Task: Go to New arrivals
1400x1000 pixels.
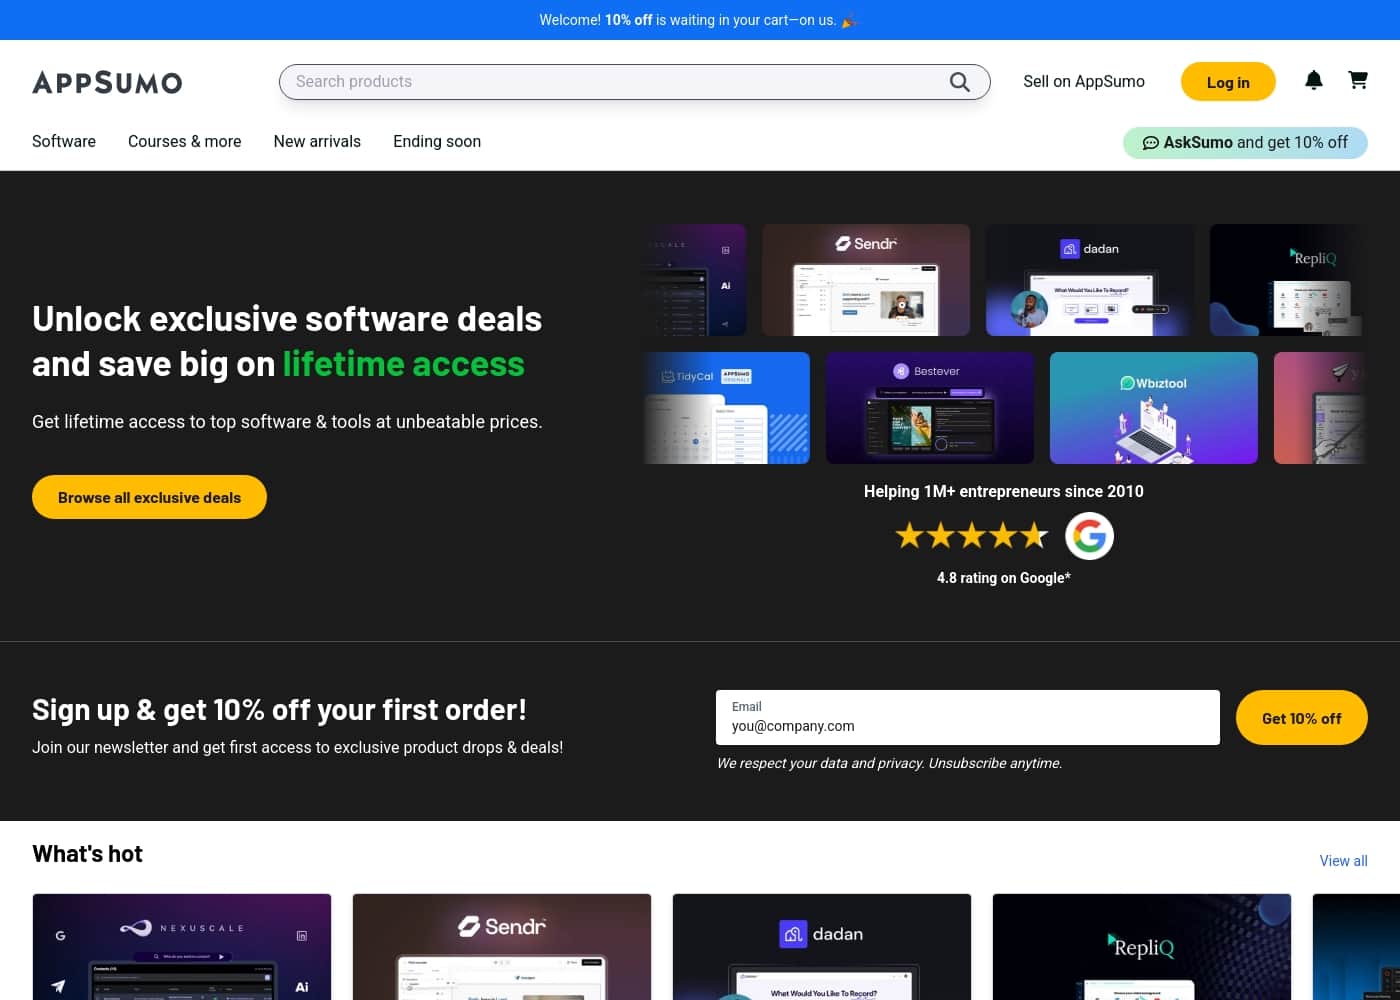Action: (x=317, y=141)
